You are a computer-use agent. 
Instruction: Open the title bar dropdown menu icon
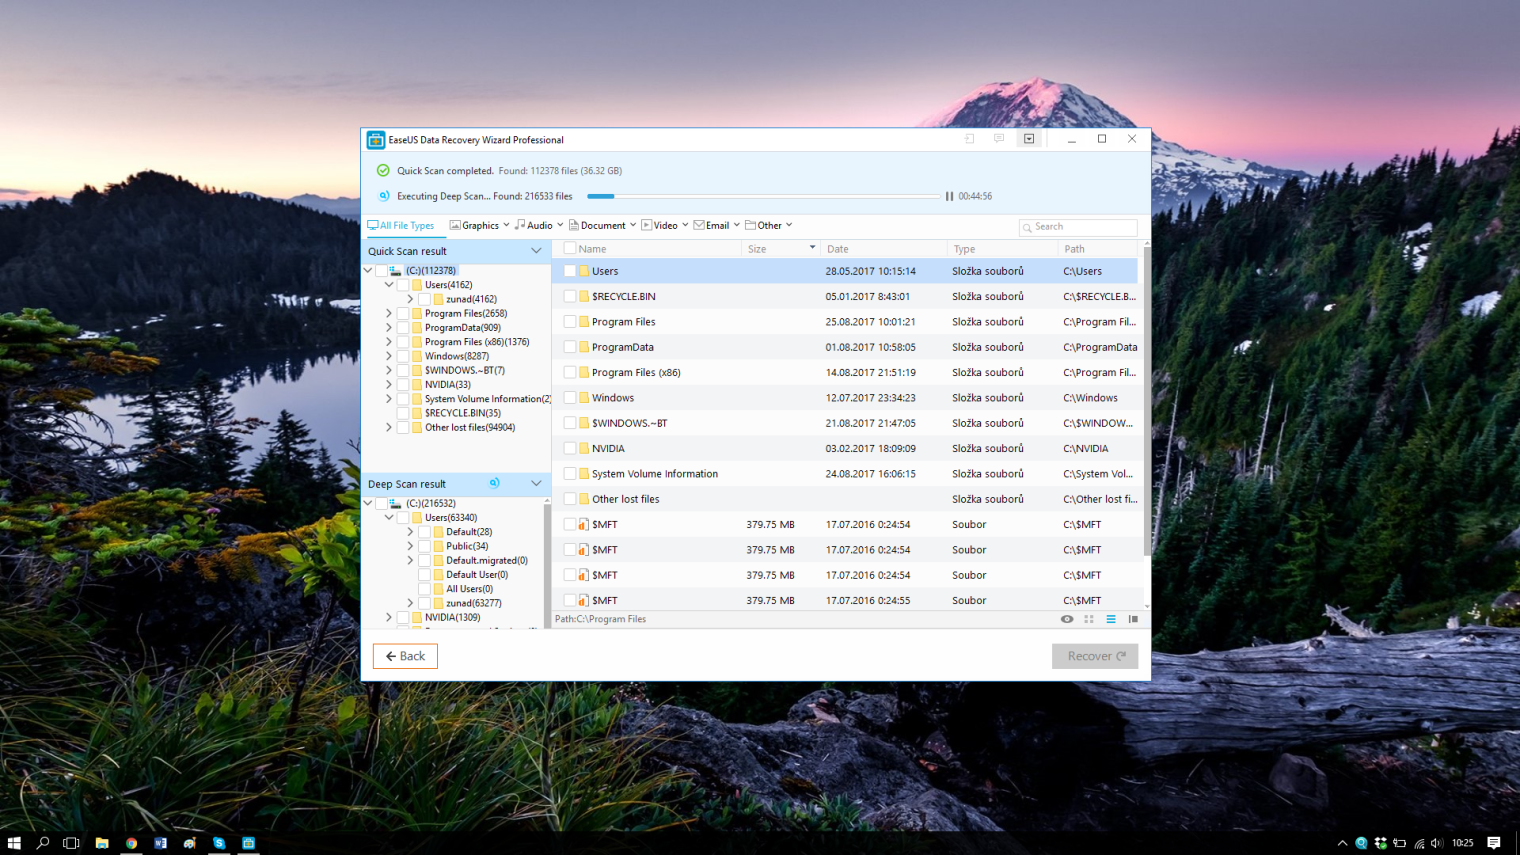(x=1029, y=139)
